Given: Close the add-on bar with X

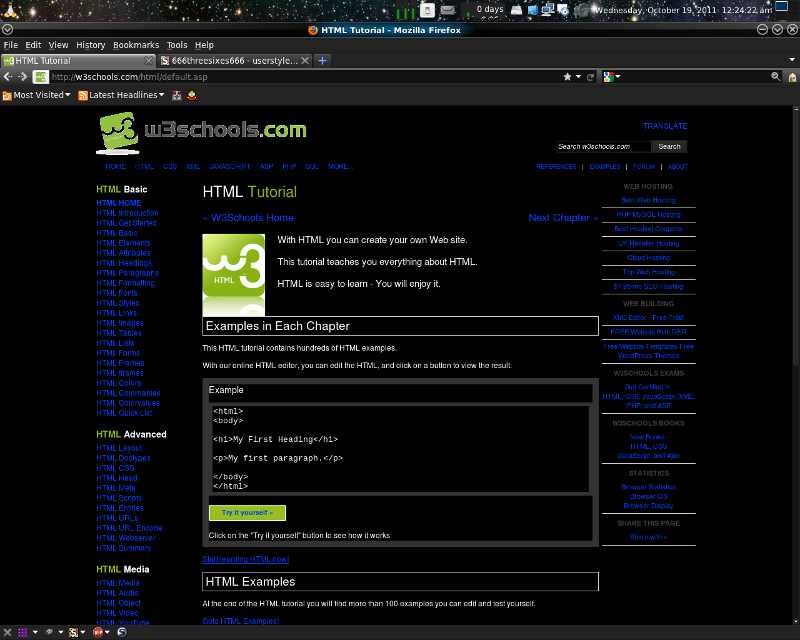Looking at the screenshot, I should pos(7,632).
